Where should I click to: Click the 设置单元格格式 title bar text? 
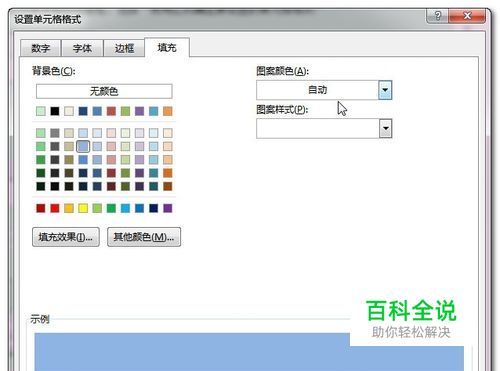[x=48, y=19]
